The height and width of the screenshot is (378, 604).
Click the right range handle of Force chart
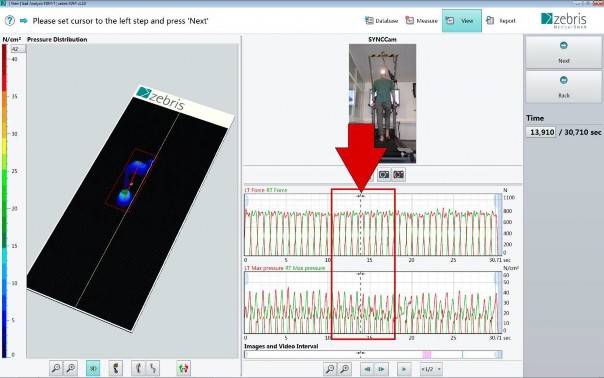coord(498,200)
